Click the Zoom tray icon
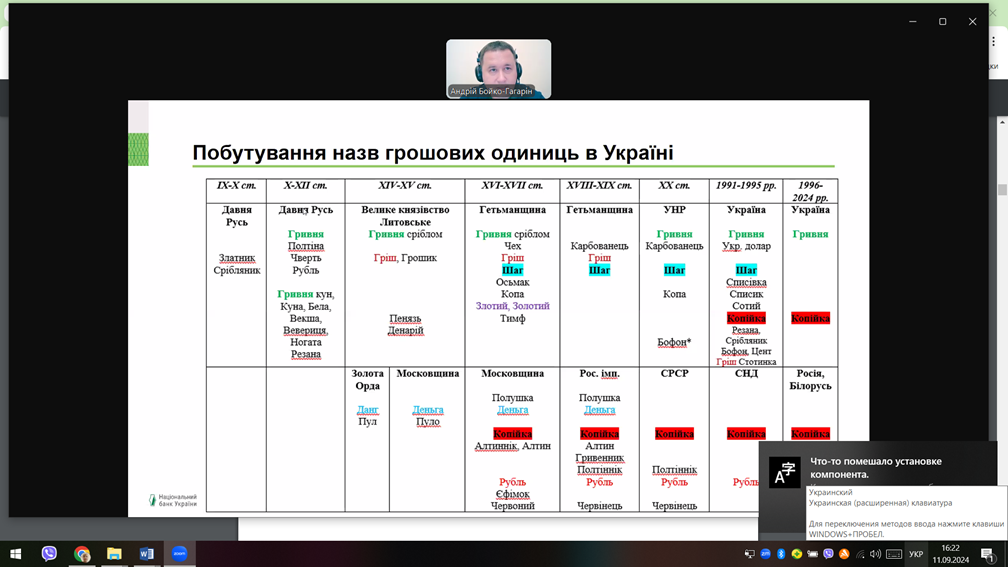This screenshot has height=567, width=1008. 765,554
